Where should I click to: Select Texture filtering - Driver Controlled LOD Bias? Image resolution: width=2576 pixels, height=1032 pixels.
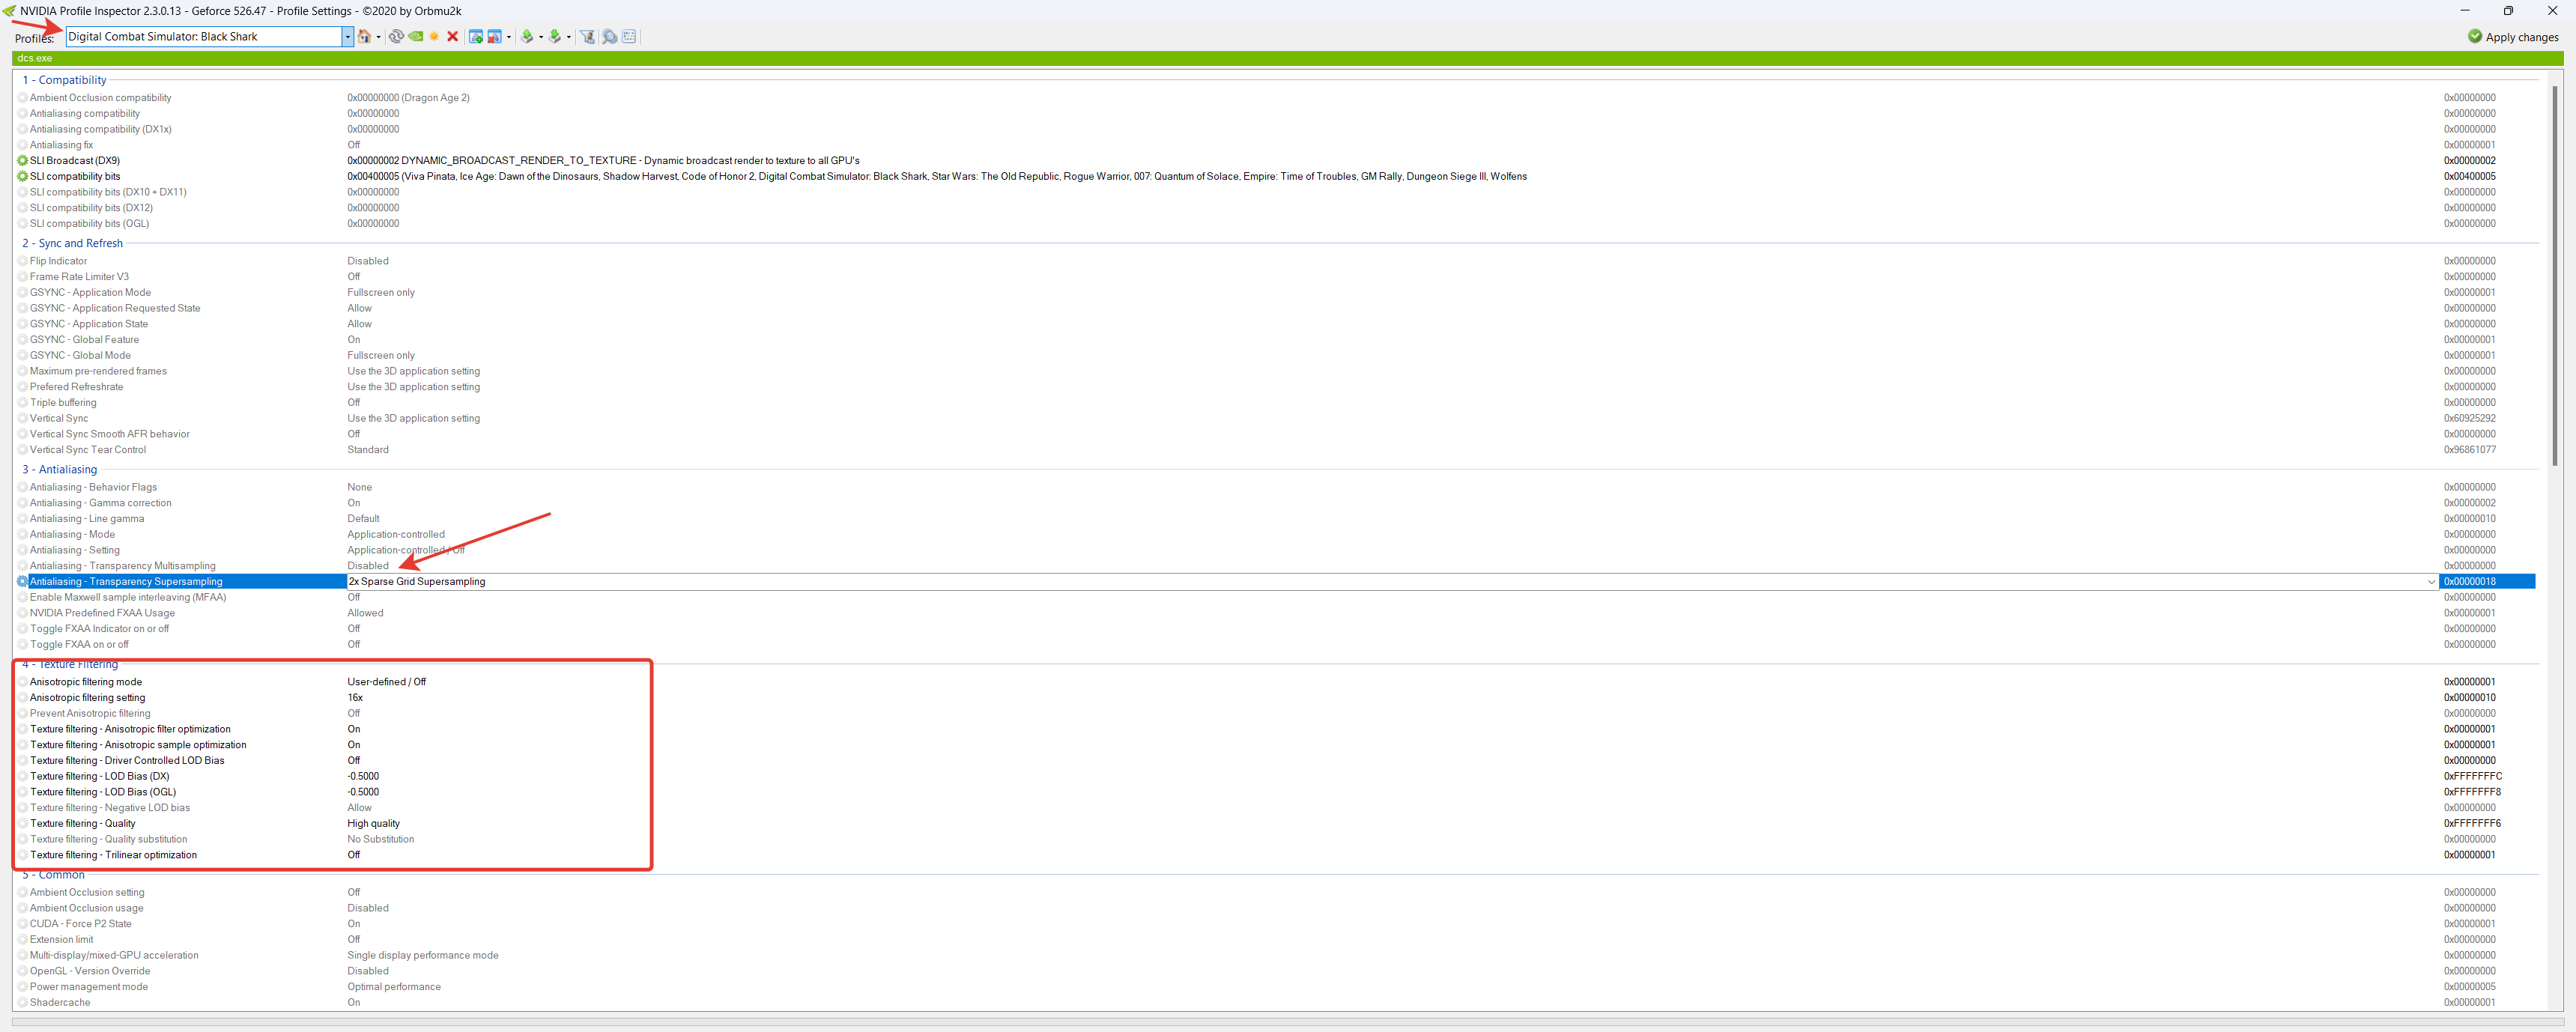point(1275,761)
